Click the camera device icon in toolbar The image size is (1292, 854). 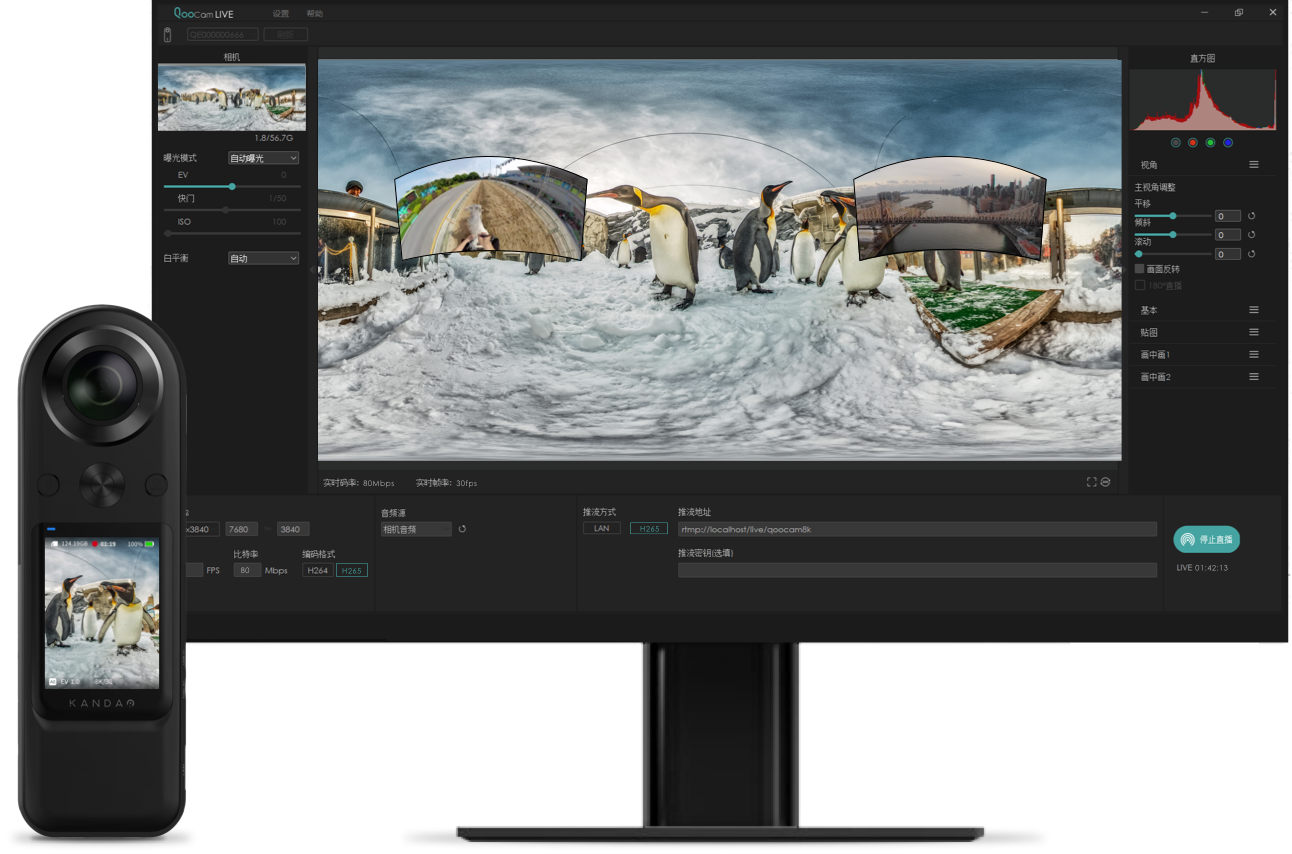[x=167, y=35]
